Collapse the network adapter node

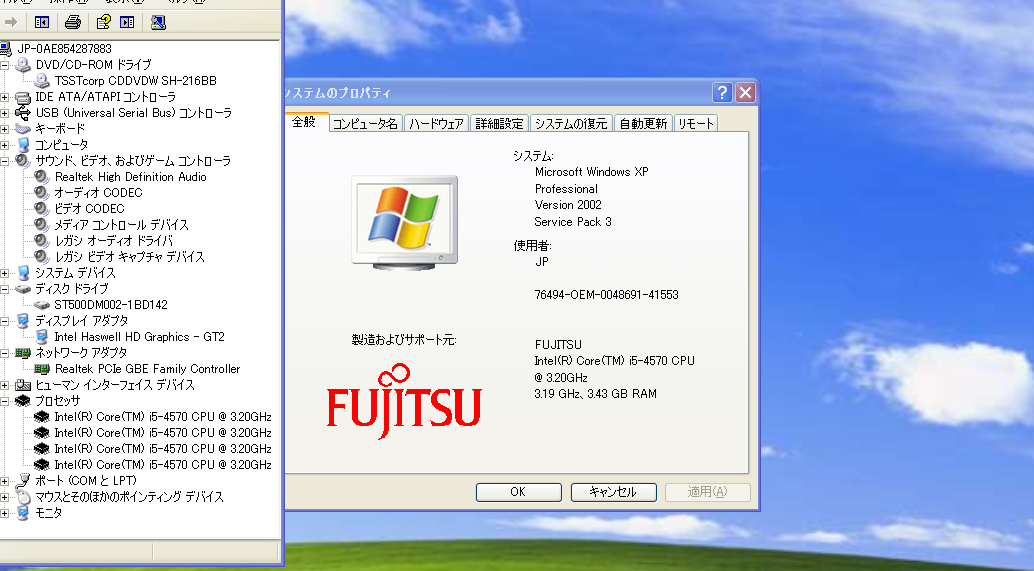(x=5, y=353)
